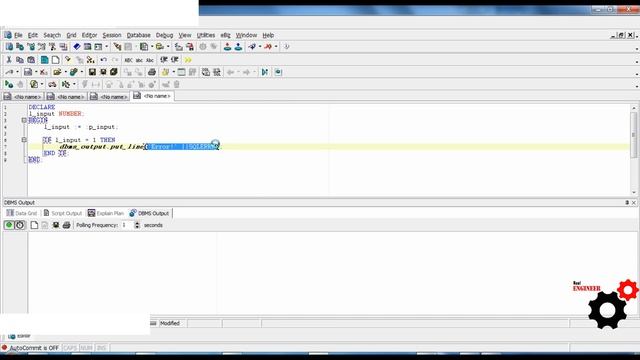Click the Cut scissors icon
This screenshot has width=640, height=360.
pyautogui.click(x=9, y=60)
